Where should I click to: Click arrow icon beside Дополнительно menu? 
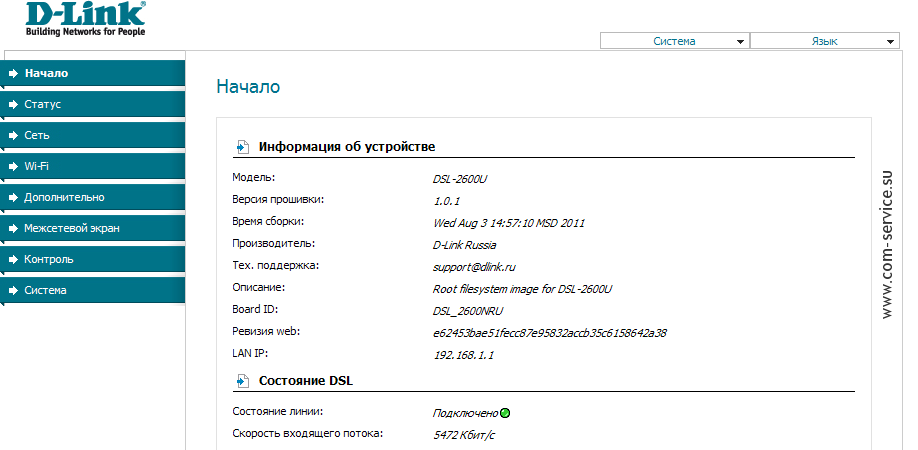point(14,198)
